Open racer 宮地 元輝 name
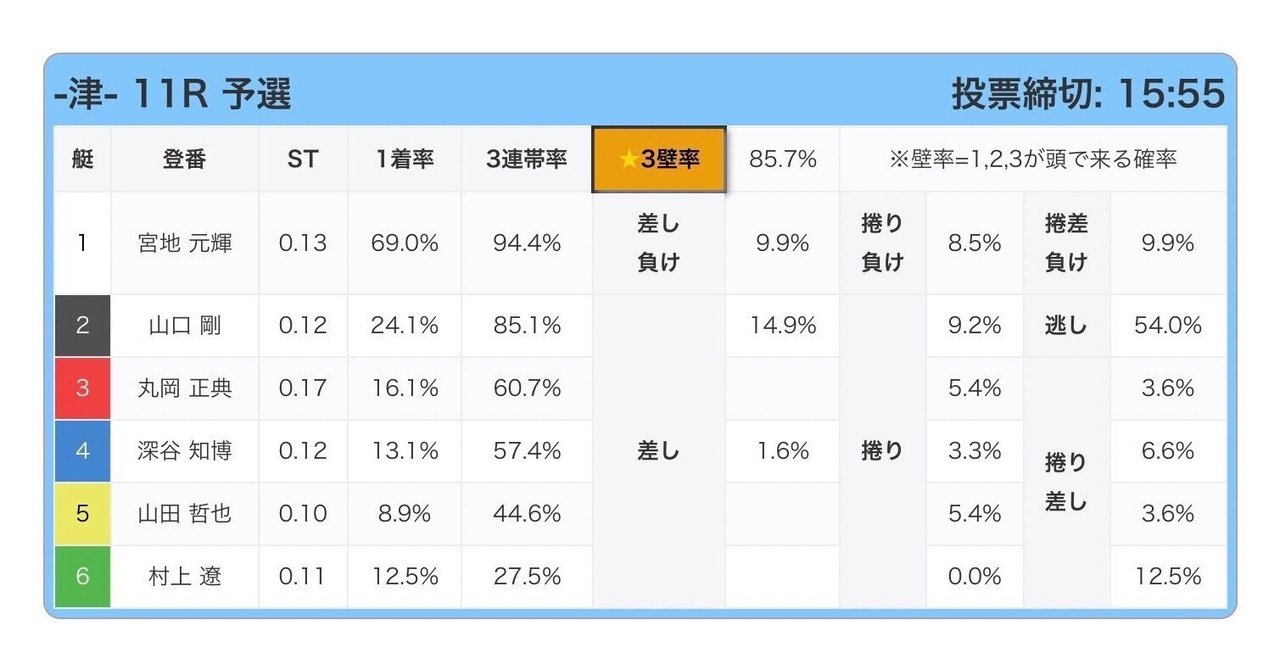 coord(185,243)
